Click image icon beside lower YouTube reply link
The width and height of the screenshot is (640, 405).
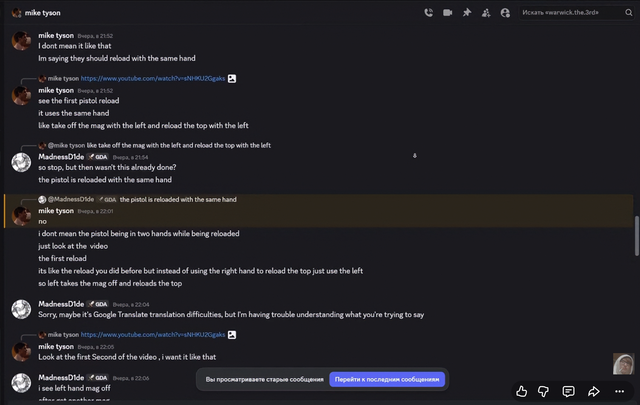tap(232, 335)
